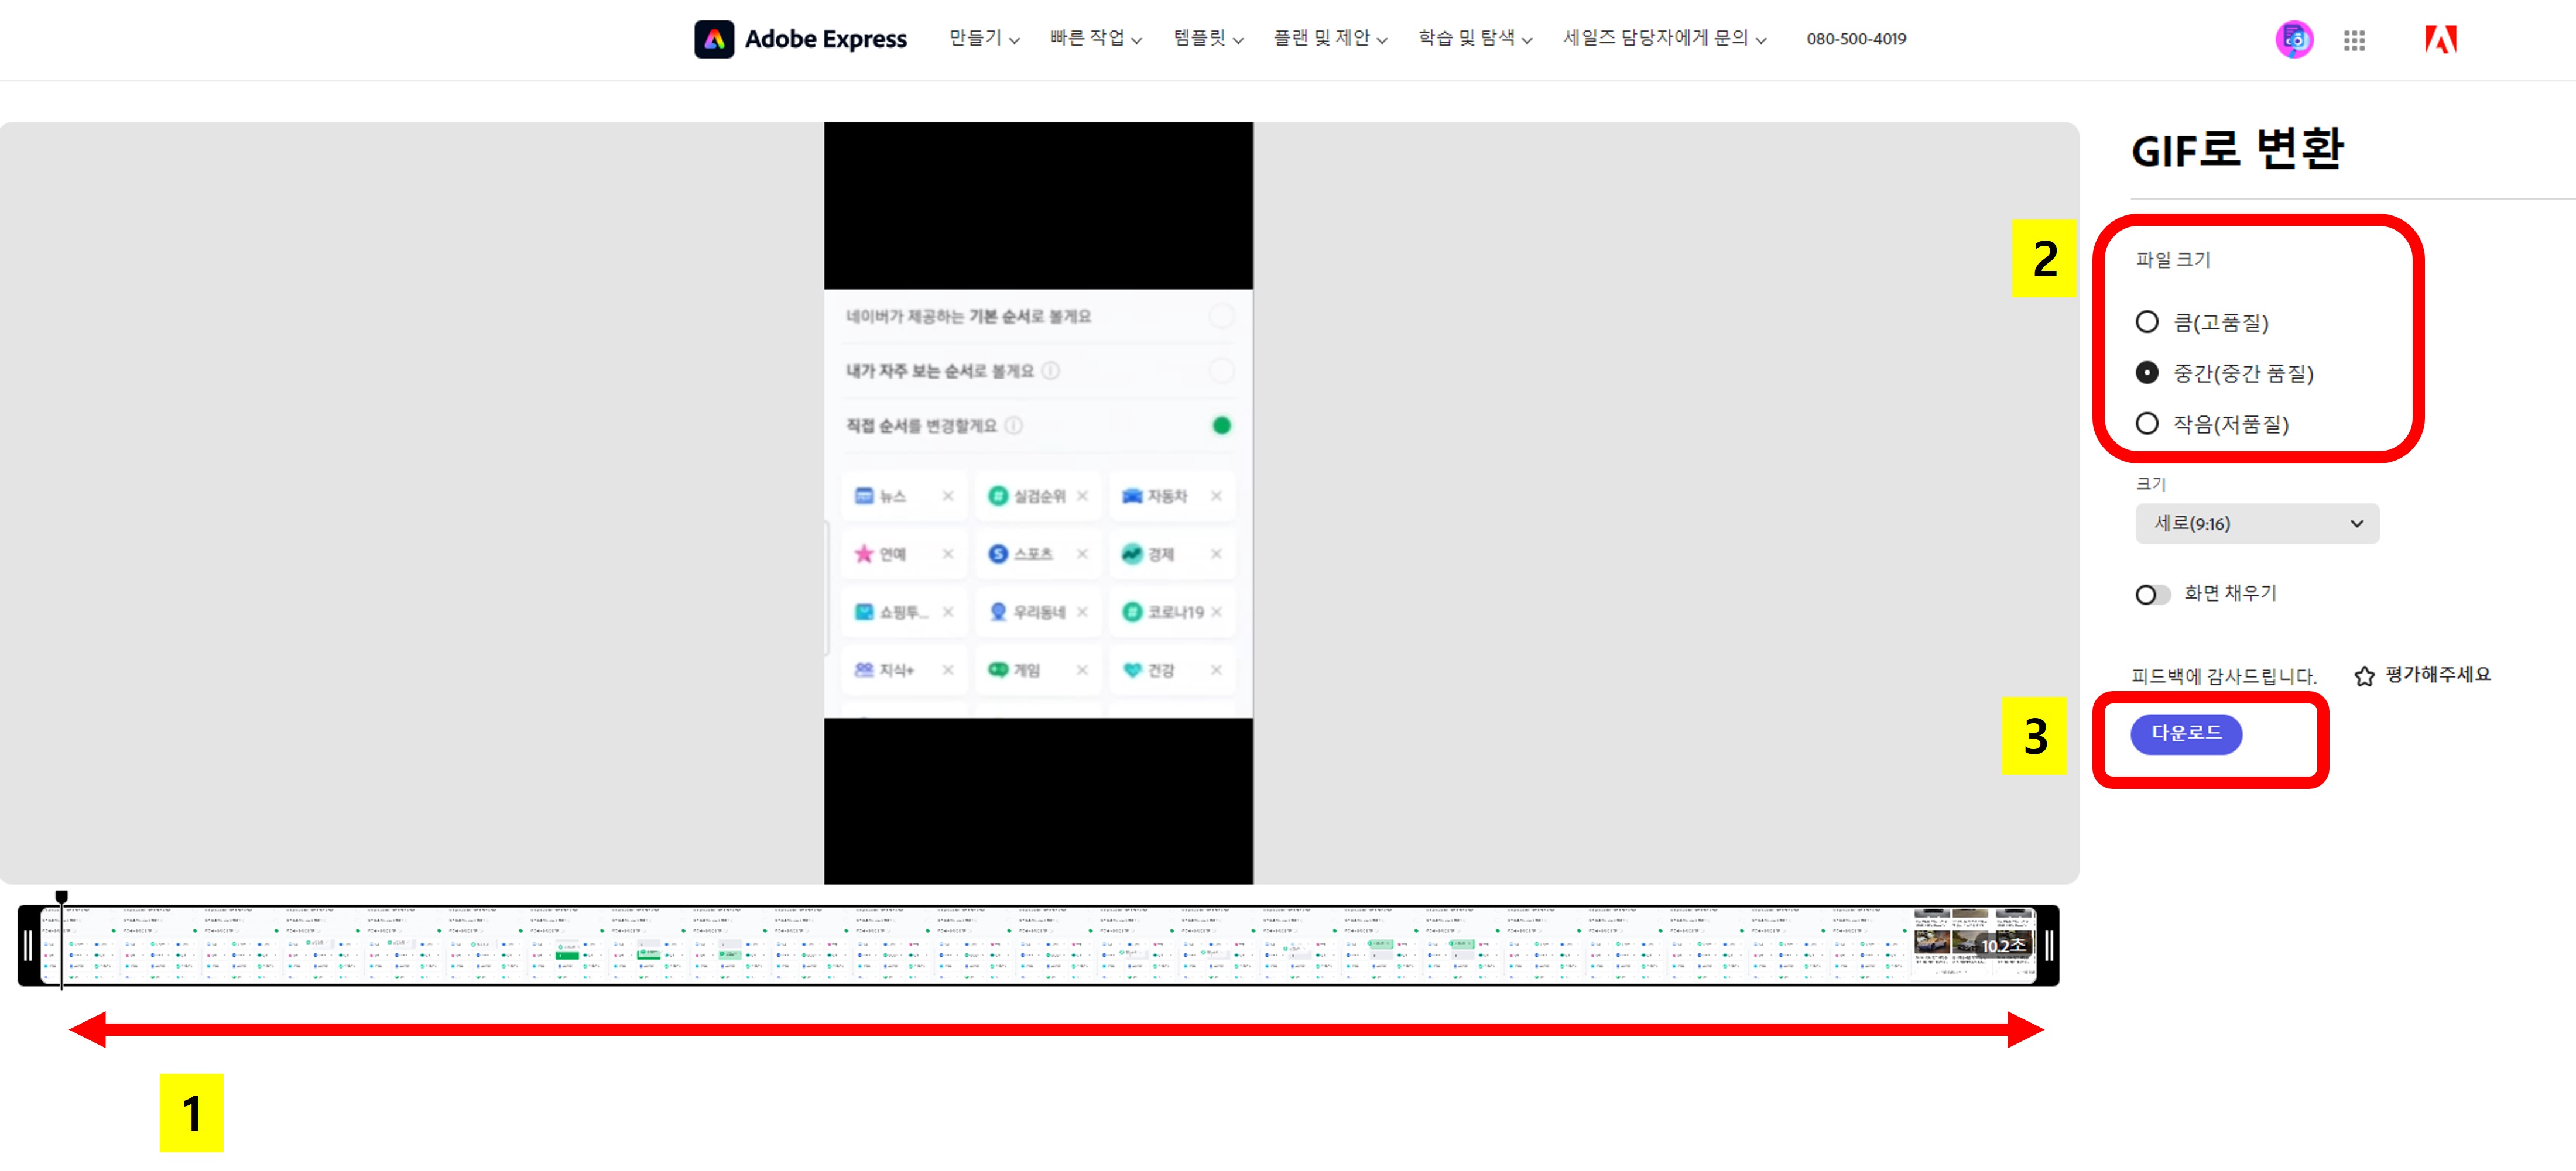Click the red Adobe logo icon
Screen dimensions: 2576x1171
click(2440, 39)
